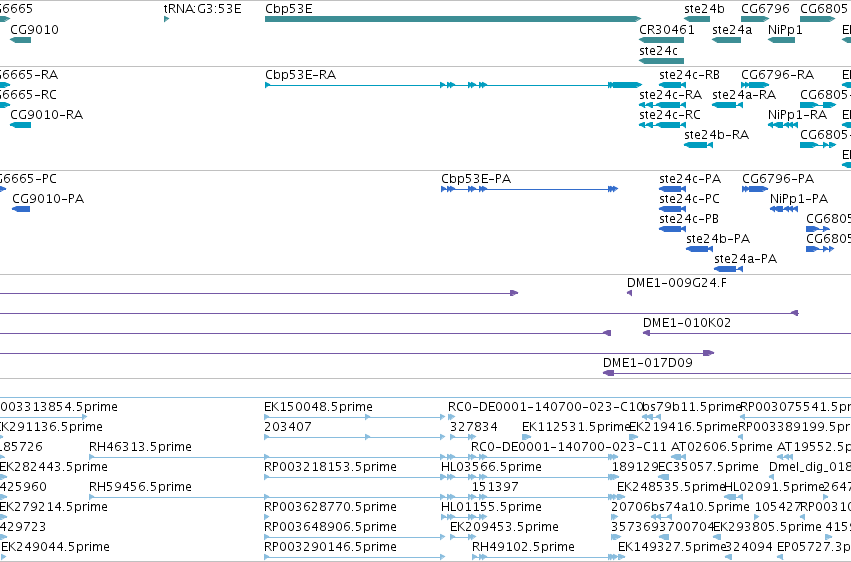Click the RH59456.5prime EST label
Viewport: 851px width, 562px height.
coord(141,487)
